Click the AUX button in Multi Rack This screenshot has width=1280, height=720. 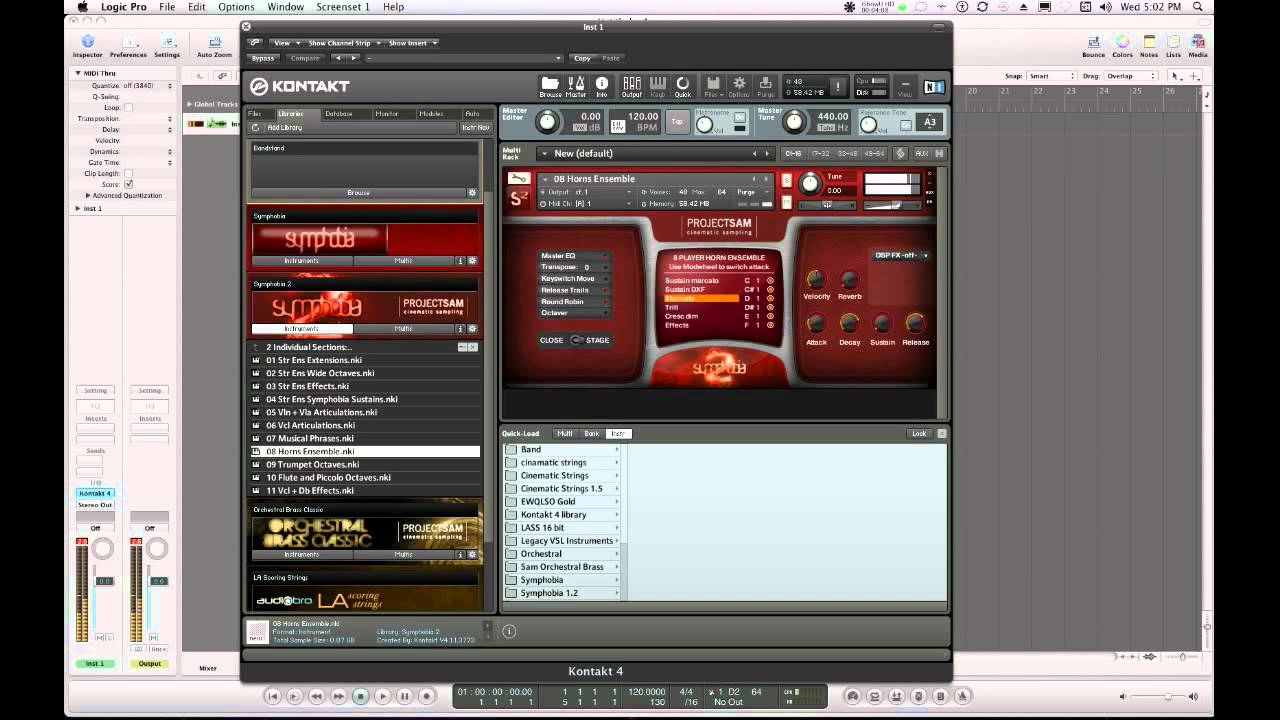click(x=921, y=153)
